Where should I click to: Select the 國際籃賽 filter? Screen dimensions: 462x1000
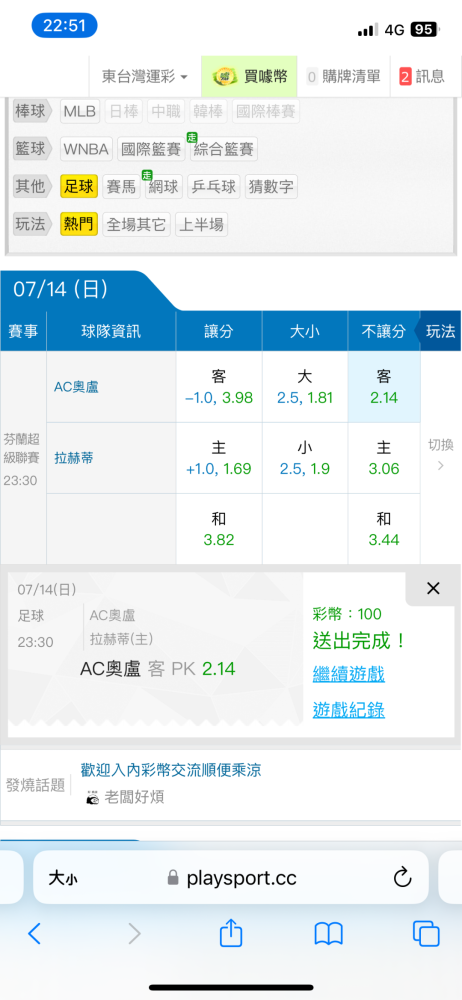151,149
